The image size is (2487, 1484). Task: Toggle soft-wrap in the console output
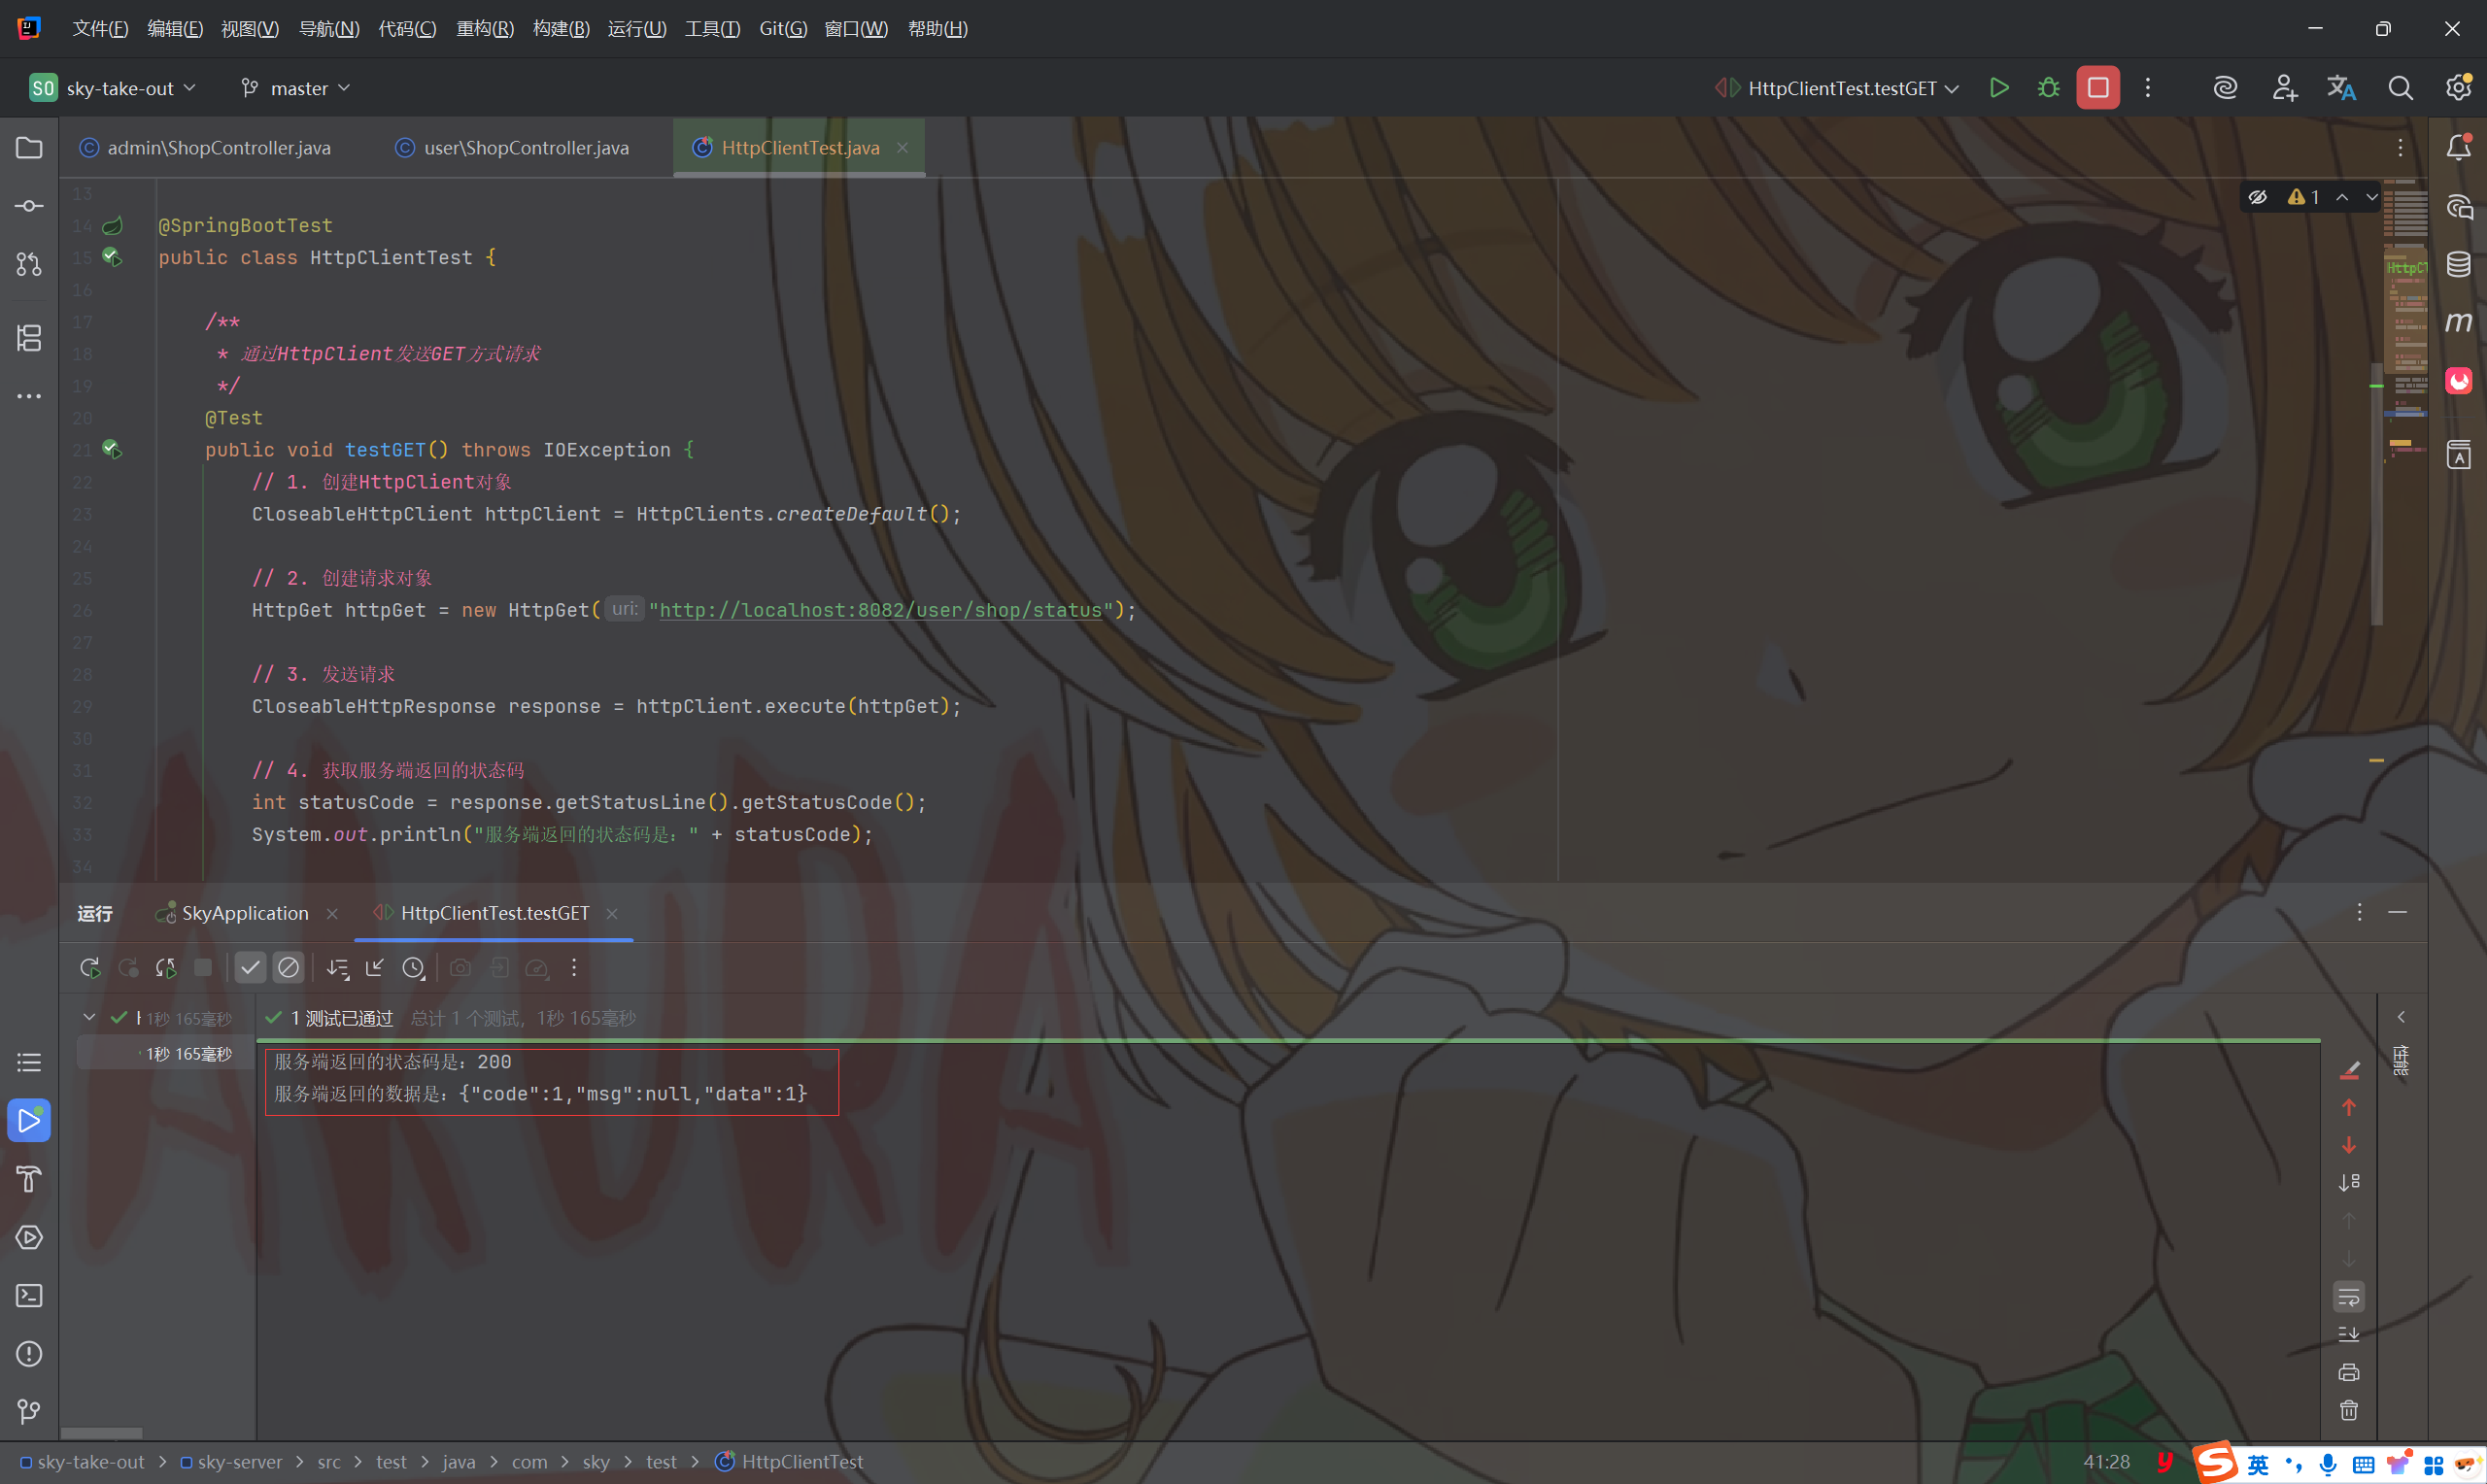click(x=2349, y=1297)
